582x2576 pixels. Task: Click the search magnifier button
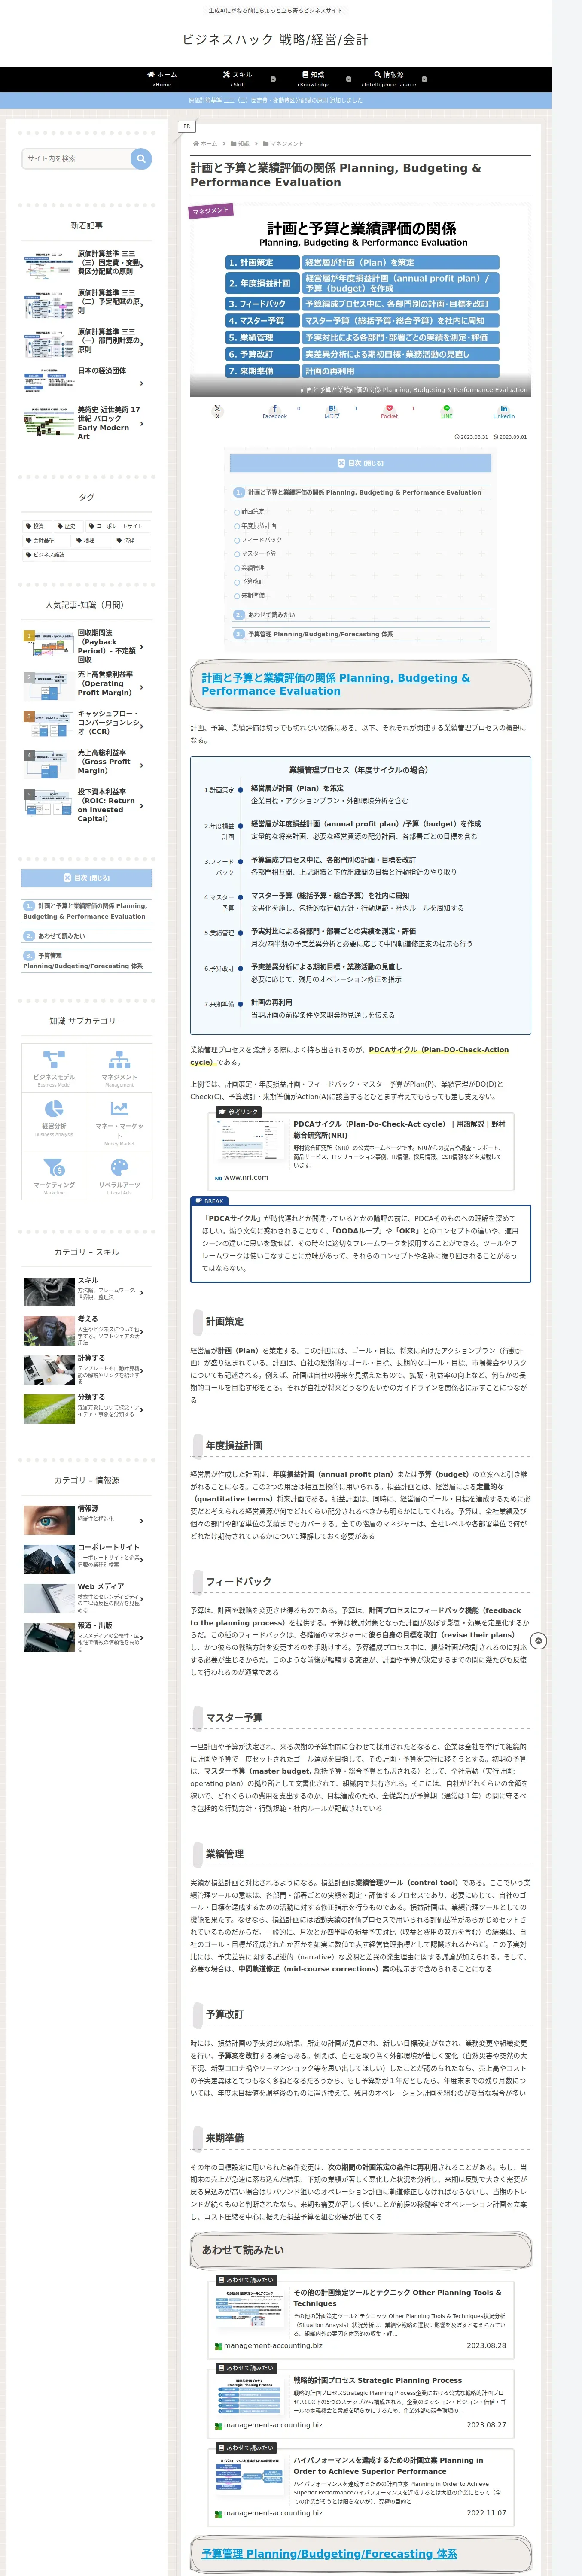[141, 158]
